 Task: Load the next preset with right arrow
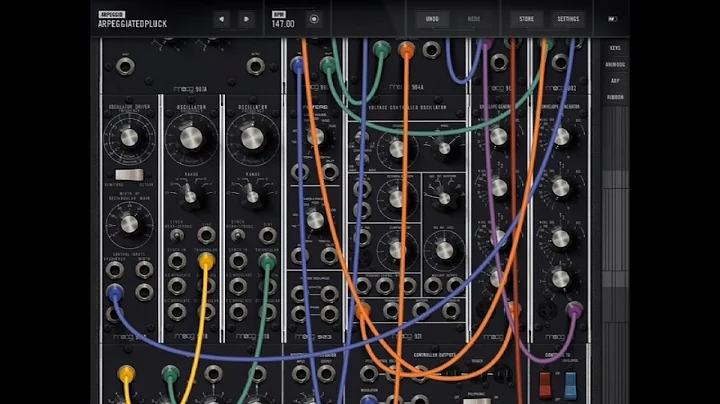click(x=246, y=19)
